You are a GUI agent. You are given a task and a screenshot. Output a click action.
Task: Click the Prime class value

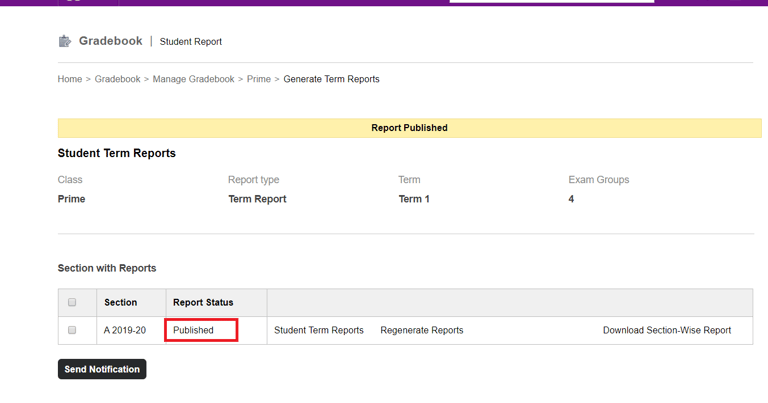72,199
